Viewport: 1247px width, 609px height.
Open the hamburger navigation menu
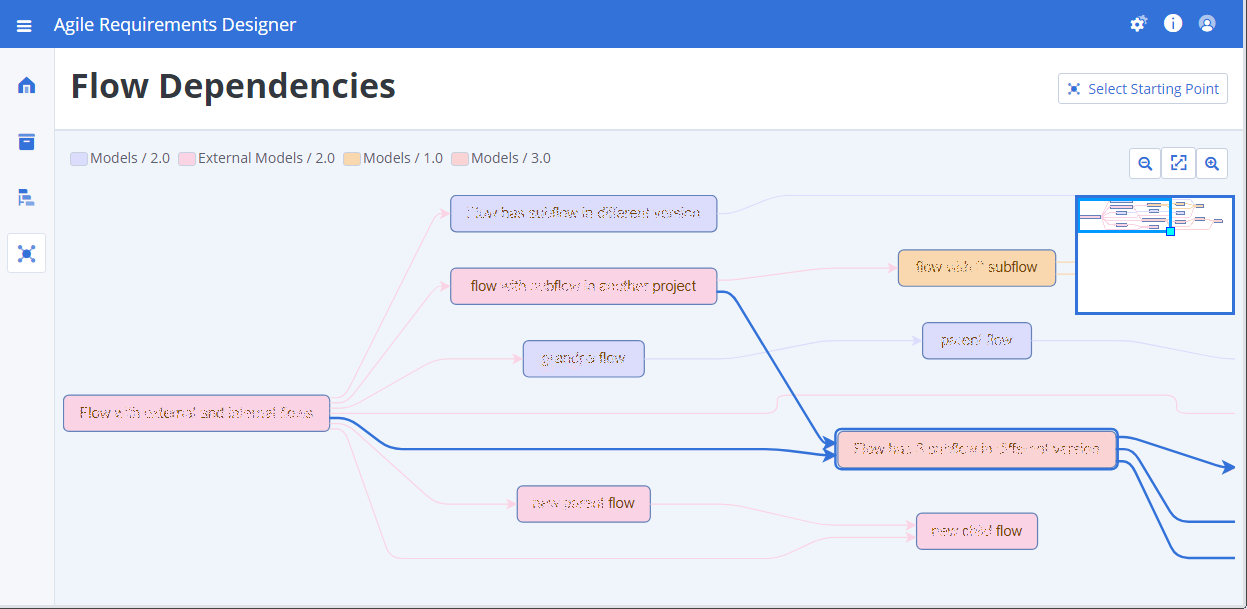tap(25, 23)
